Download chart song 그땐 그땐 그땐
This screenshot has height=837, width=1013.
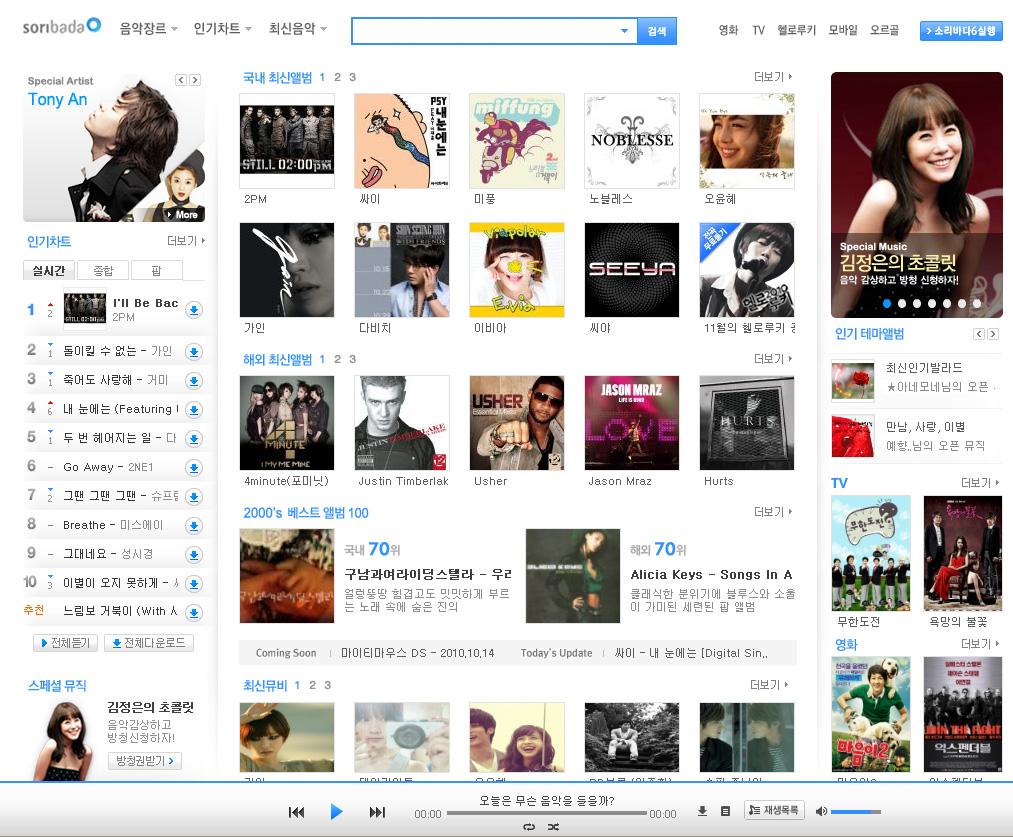pyautogui.click(x=194, y=497)
